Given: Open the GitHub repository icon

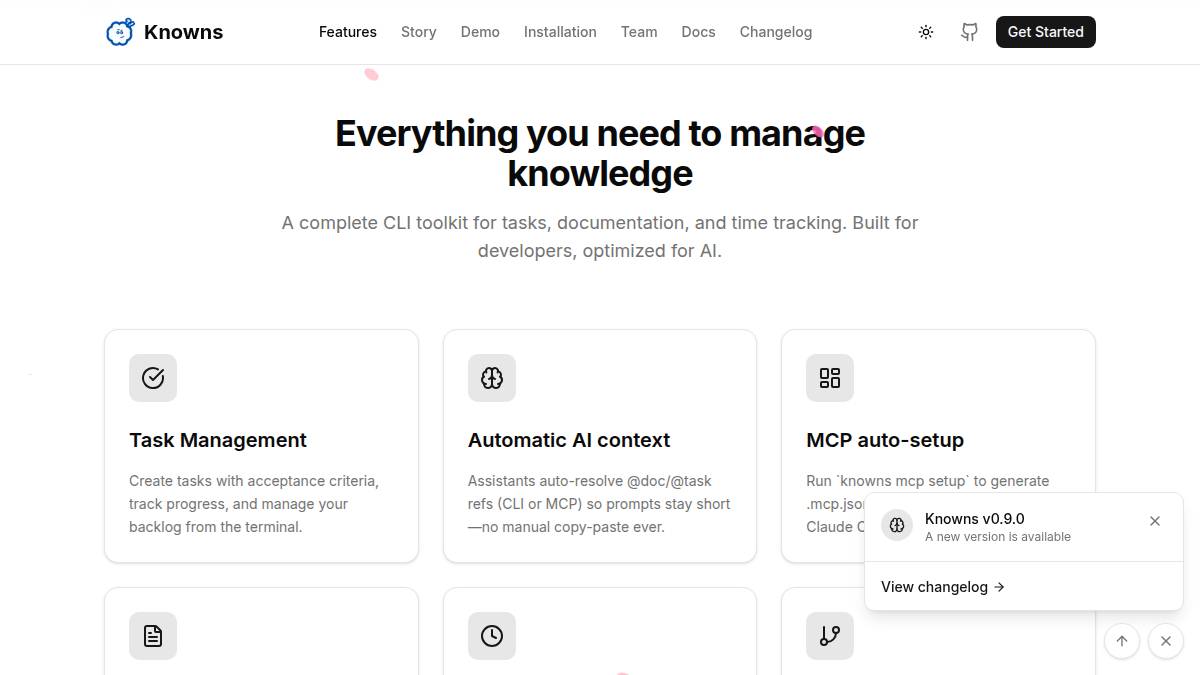Looking at the screenshot, I should (x=969, y=32).
